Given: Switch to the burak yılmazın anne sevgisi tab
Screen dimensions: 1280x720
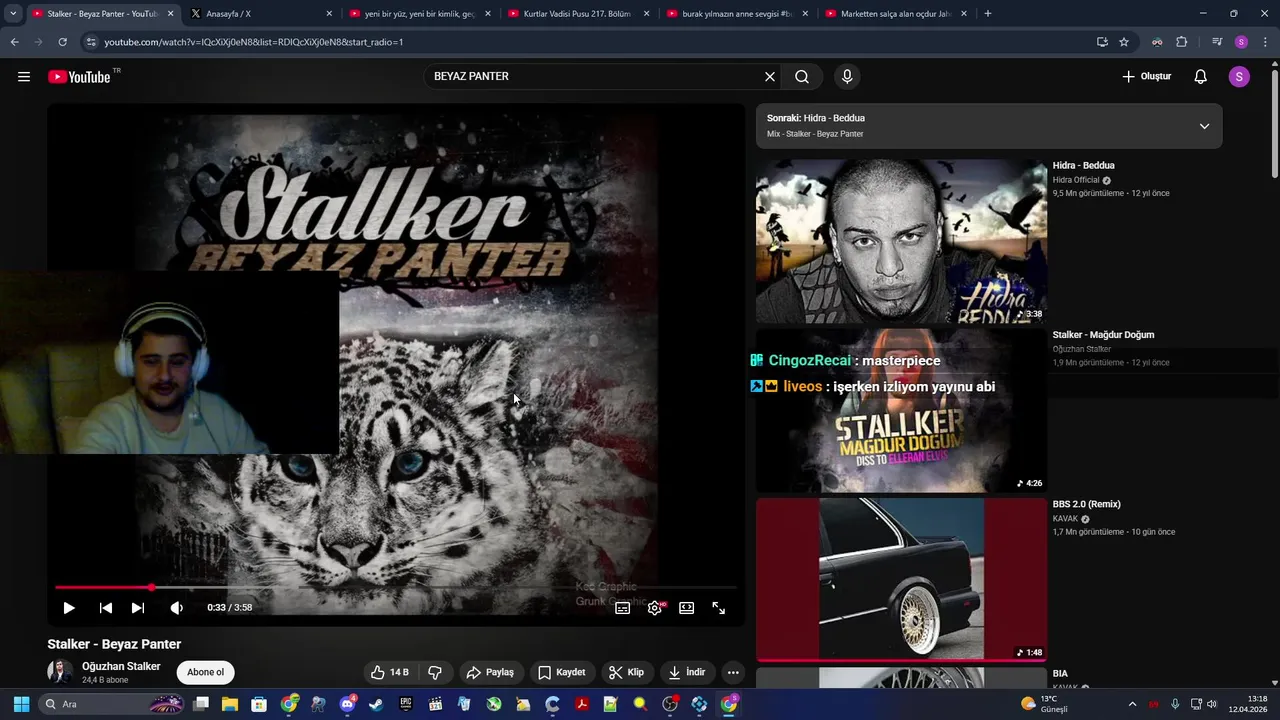Looking at the screenshot, I should point(735,14).
